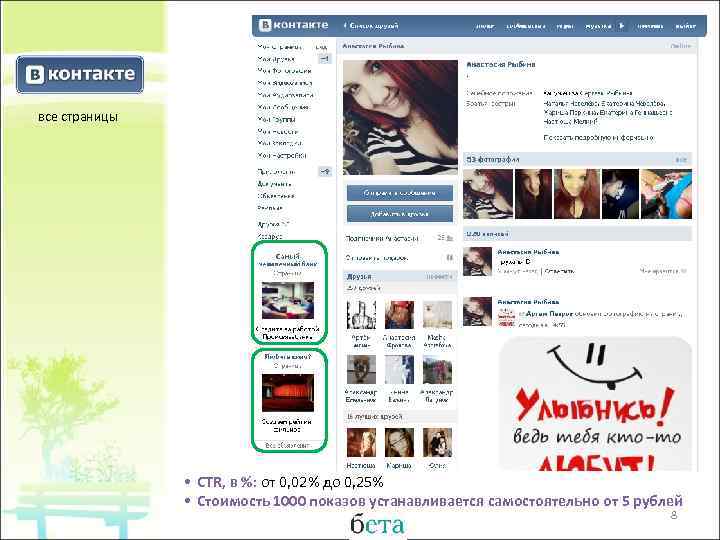This screenshot has height=540, width=720.
Task: Click the like label on the first wall post
Action: pyautogui.click(x=663, y=271)
